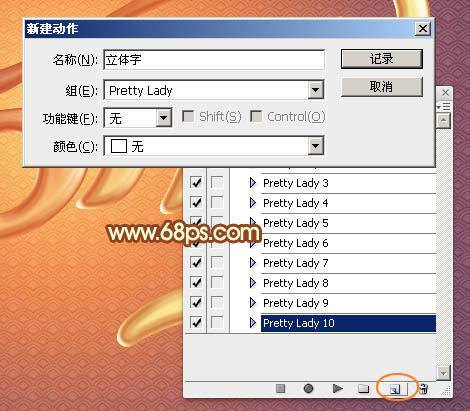The width and height of the screenshot is (470, 411).
Task: Toggle the checkmark for Pretty Lady 7
Action: (196, 262)
